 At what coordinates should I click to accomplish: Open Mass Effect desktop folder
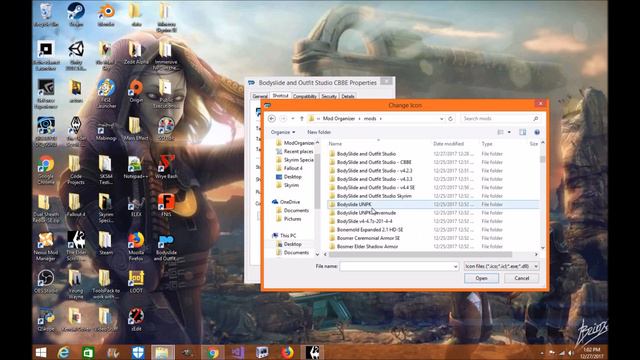click(136, 129)
